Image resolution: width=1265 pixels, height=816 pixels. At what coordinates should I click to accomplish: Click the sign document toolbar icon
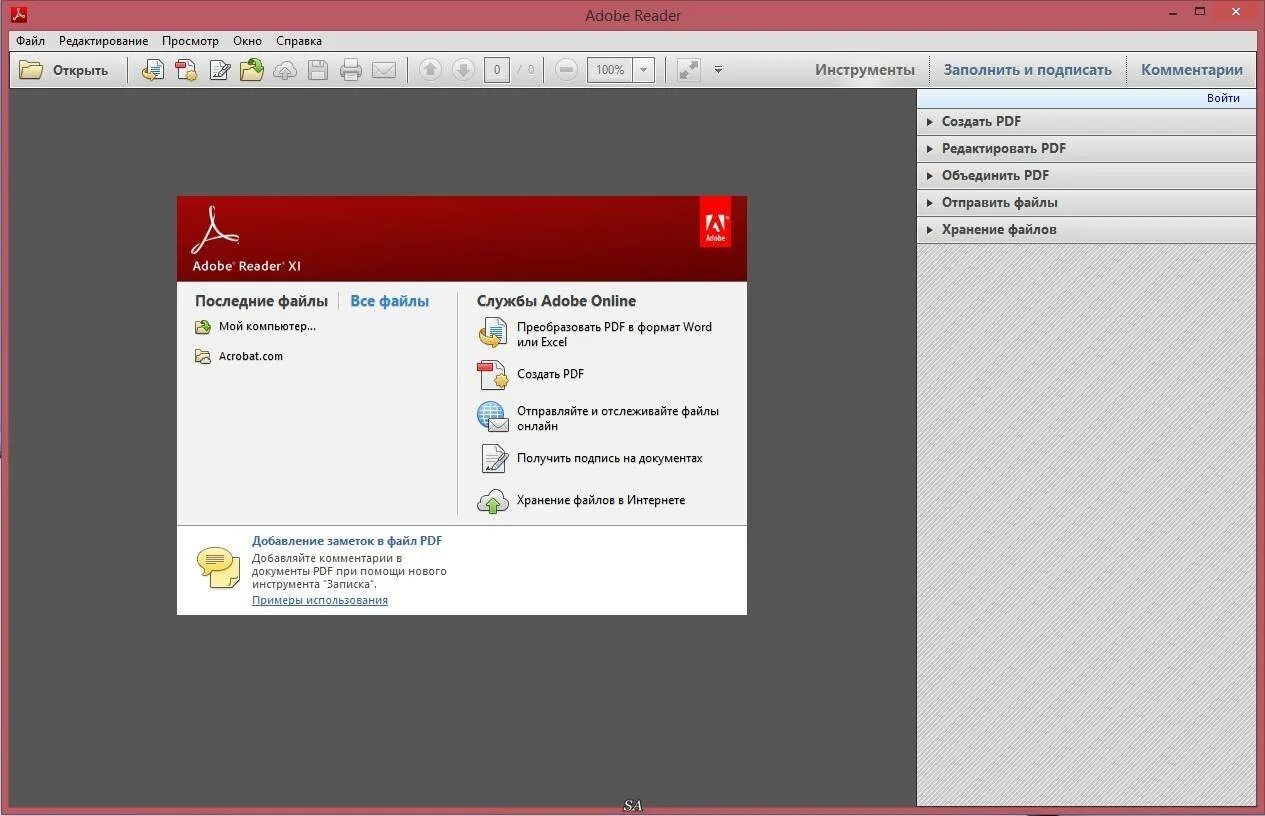219,70
